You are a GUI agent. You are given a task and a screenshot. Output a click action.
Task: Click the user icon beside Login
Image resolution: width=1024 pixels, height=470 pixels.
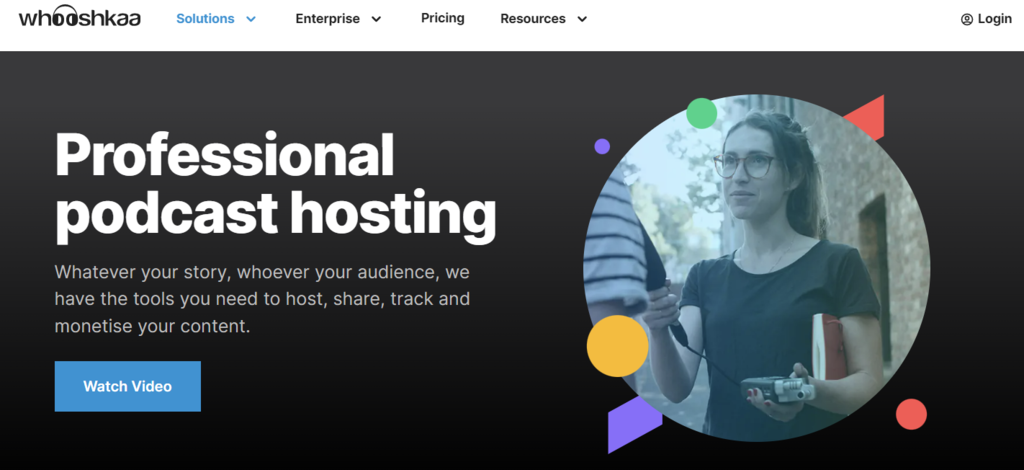click(967, 20)
